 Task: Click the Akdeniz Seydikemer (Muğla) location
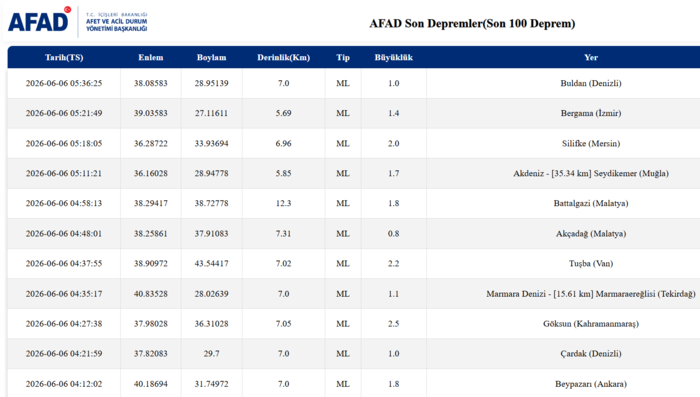click(591, 173)
